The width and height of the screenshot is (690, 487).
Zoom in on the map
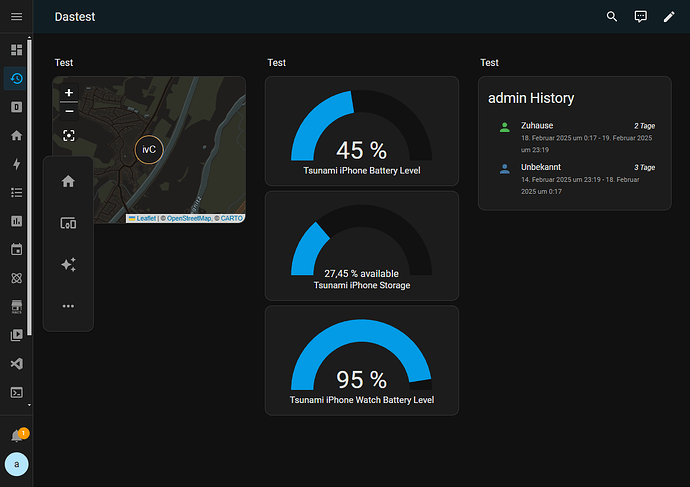pos(68,93)
